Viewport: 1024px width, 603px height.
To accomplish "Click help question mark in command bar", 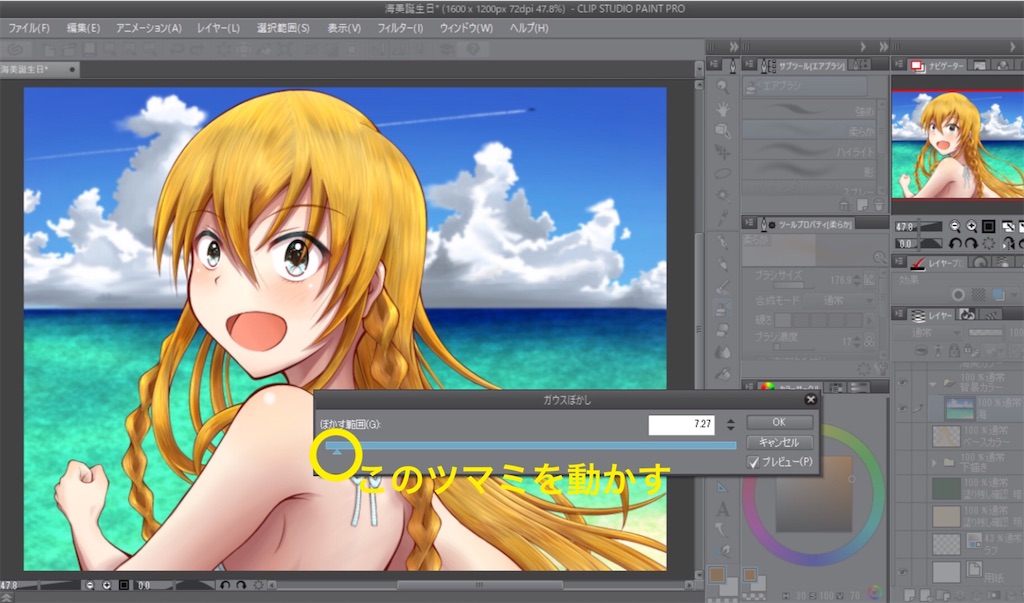I will [x=473, y=49].
